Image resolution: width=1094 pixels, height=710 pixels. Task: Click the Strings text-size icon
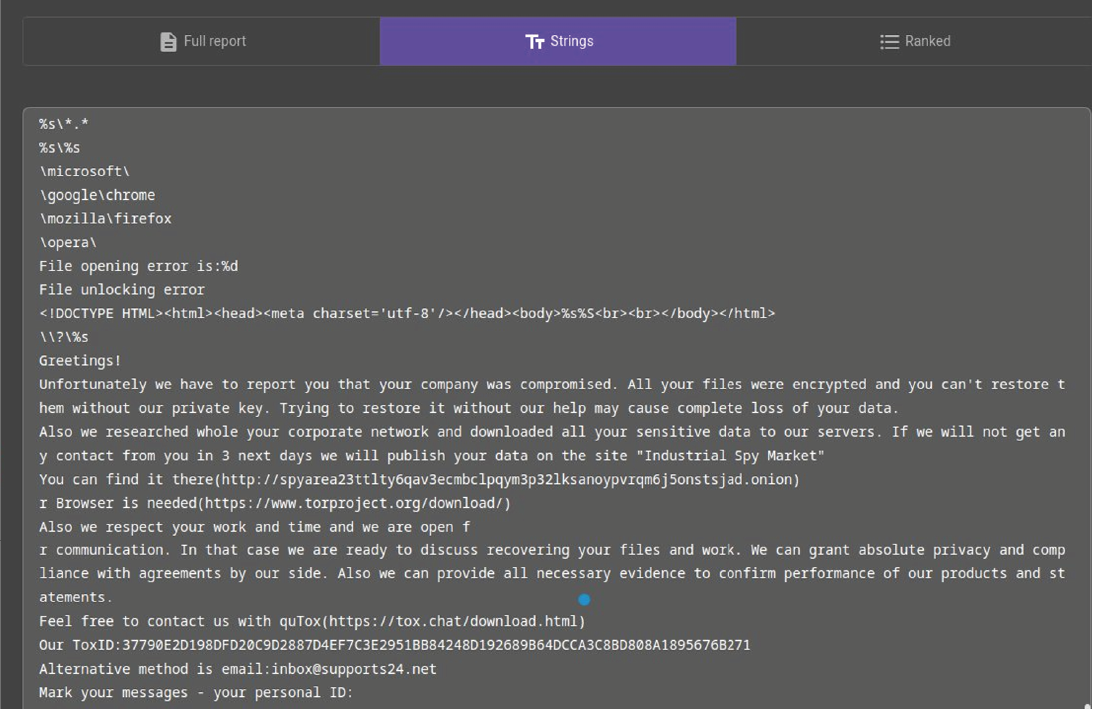click(x=534, y=42)
